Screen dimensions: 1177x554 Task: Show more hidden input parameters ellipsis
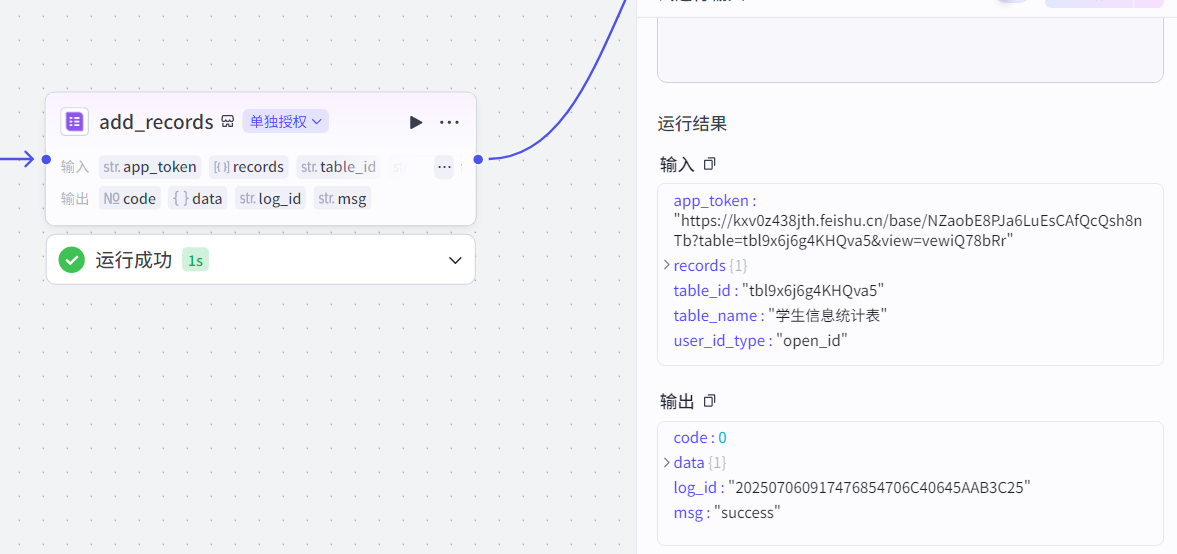point(444,167)
